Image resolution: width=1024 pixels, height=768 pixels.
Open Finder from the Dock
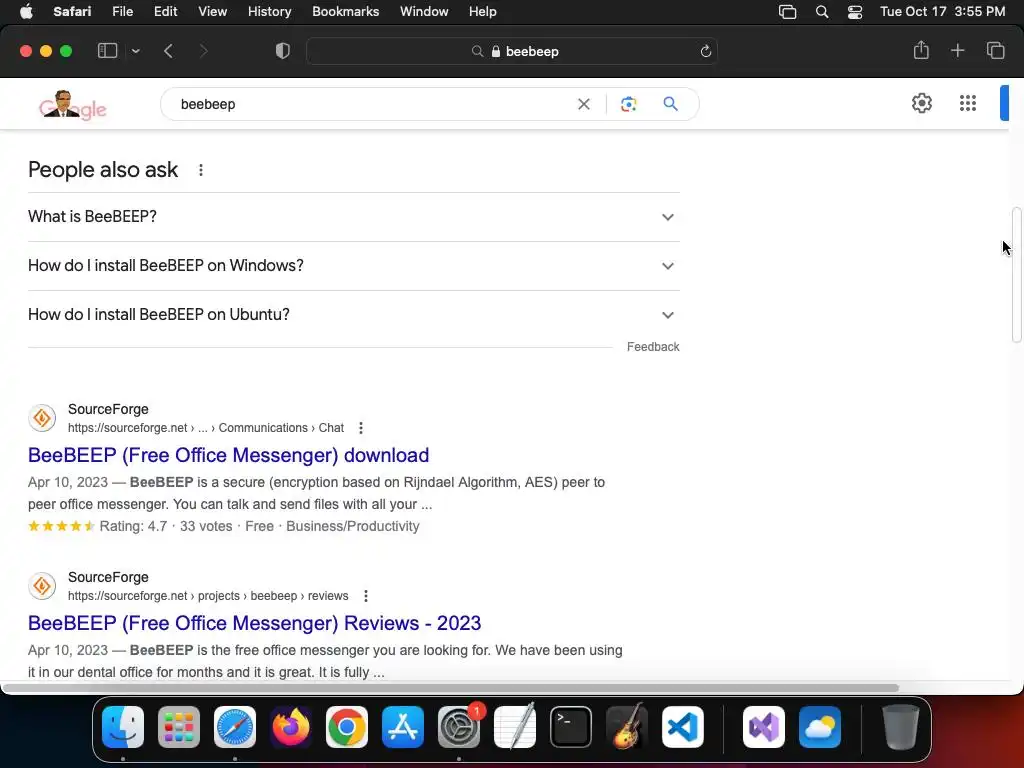123,727
